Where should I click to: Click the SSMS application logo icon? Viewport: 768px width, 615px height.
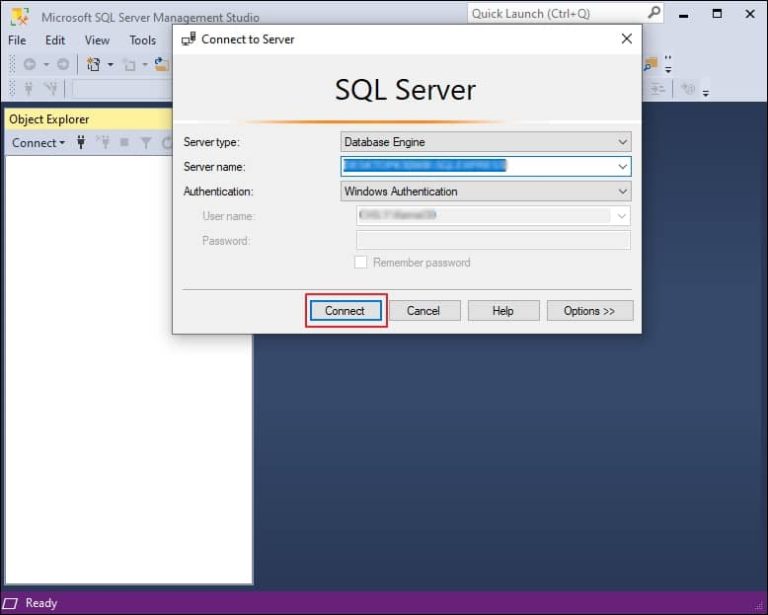tap(20, 17)
